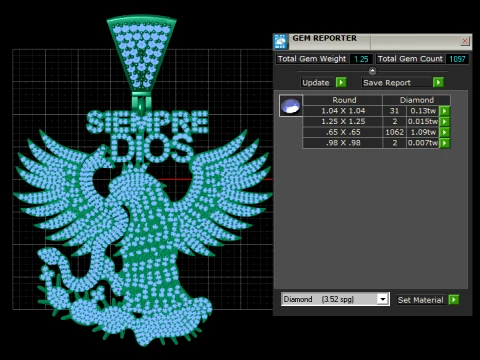480x360 pixels.
Task: Click green arrow for .65 X .65 row
Action: (445, 132)
